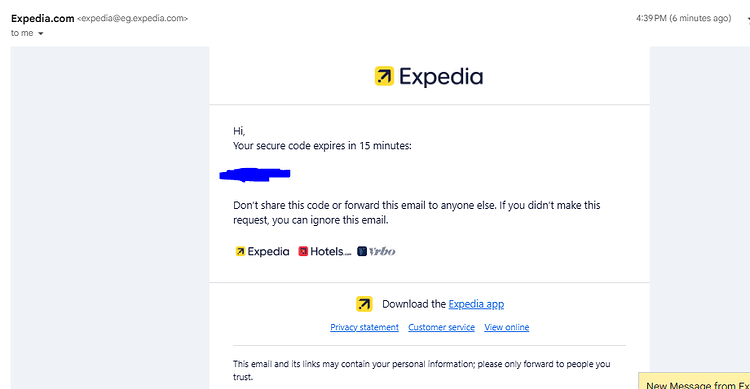Viewport: 750px width, 389px height.
Task: Open the Expedia app download link
Action: coord(476,304)
